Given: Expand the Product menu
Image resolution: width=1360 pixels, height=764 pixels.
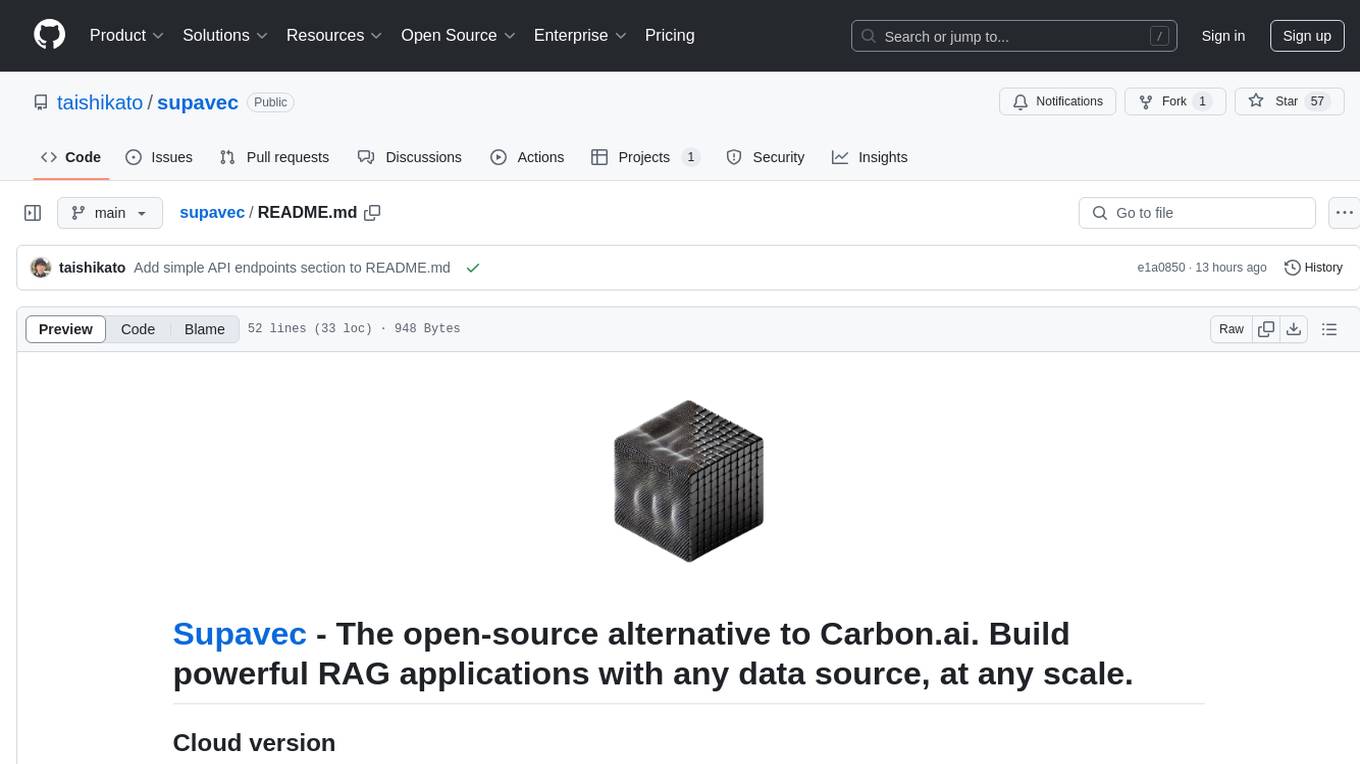Looking at the screenshot, I should click(x=127, y=35).
